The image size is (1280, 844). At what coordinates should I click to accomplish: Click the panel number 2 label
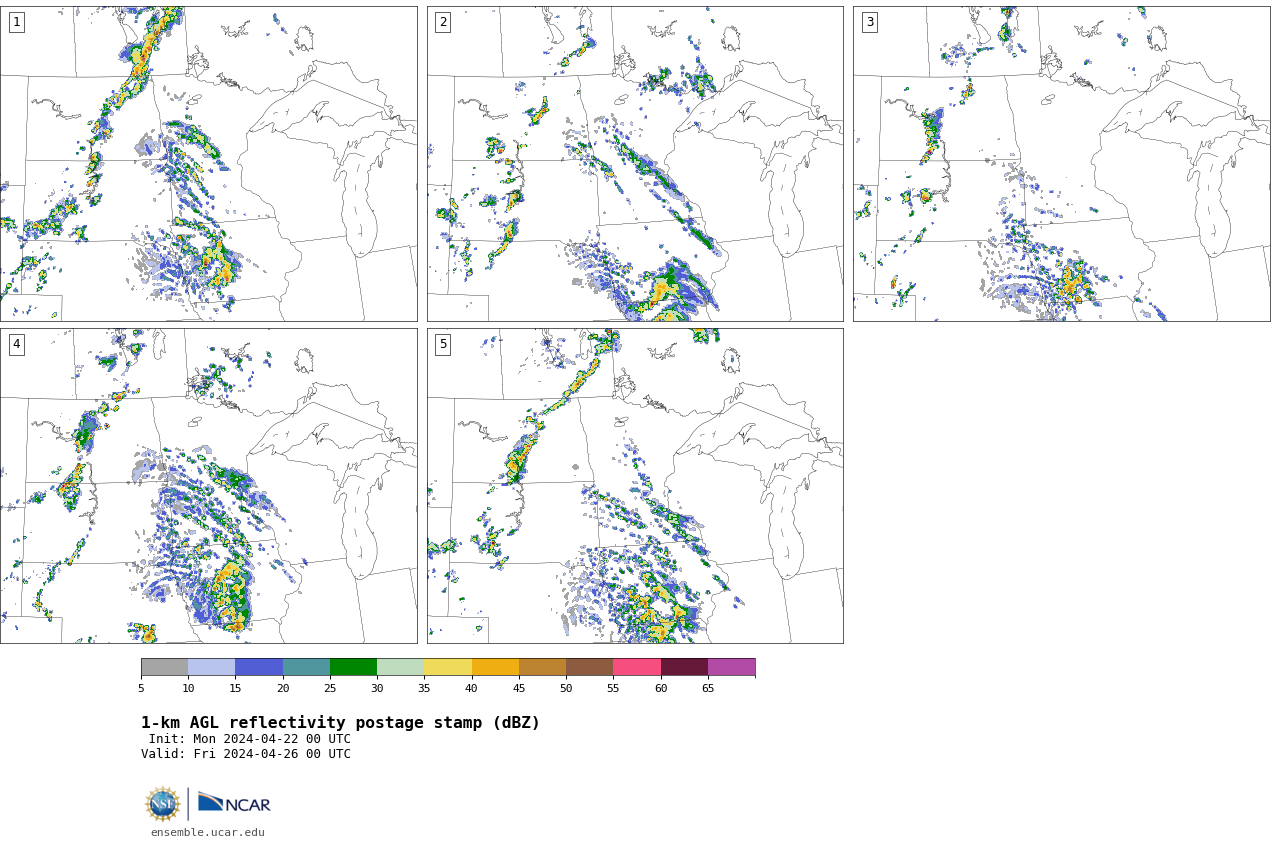(x=443, y=22)
